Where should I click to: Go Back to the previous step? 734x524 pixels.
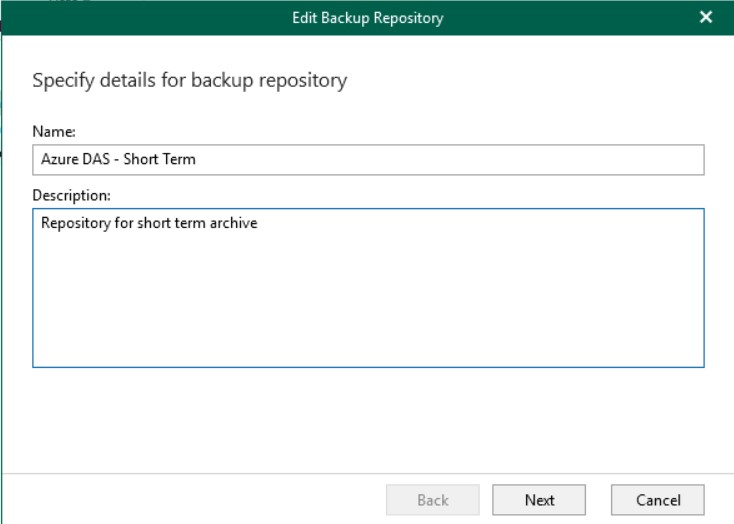pyautogui.click(x=433, y=500)
